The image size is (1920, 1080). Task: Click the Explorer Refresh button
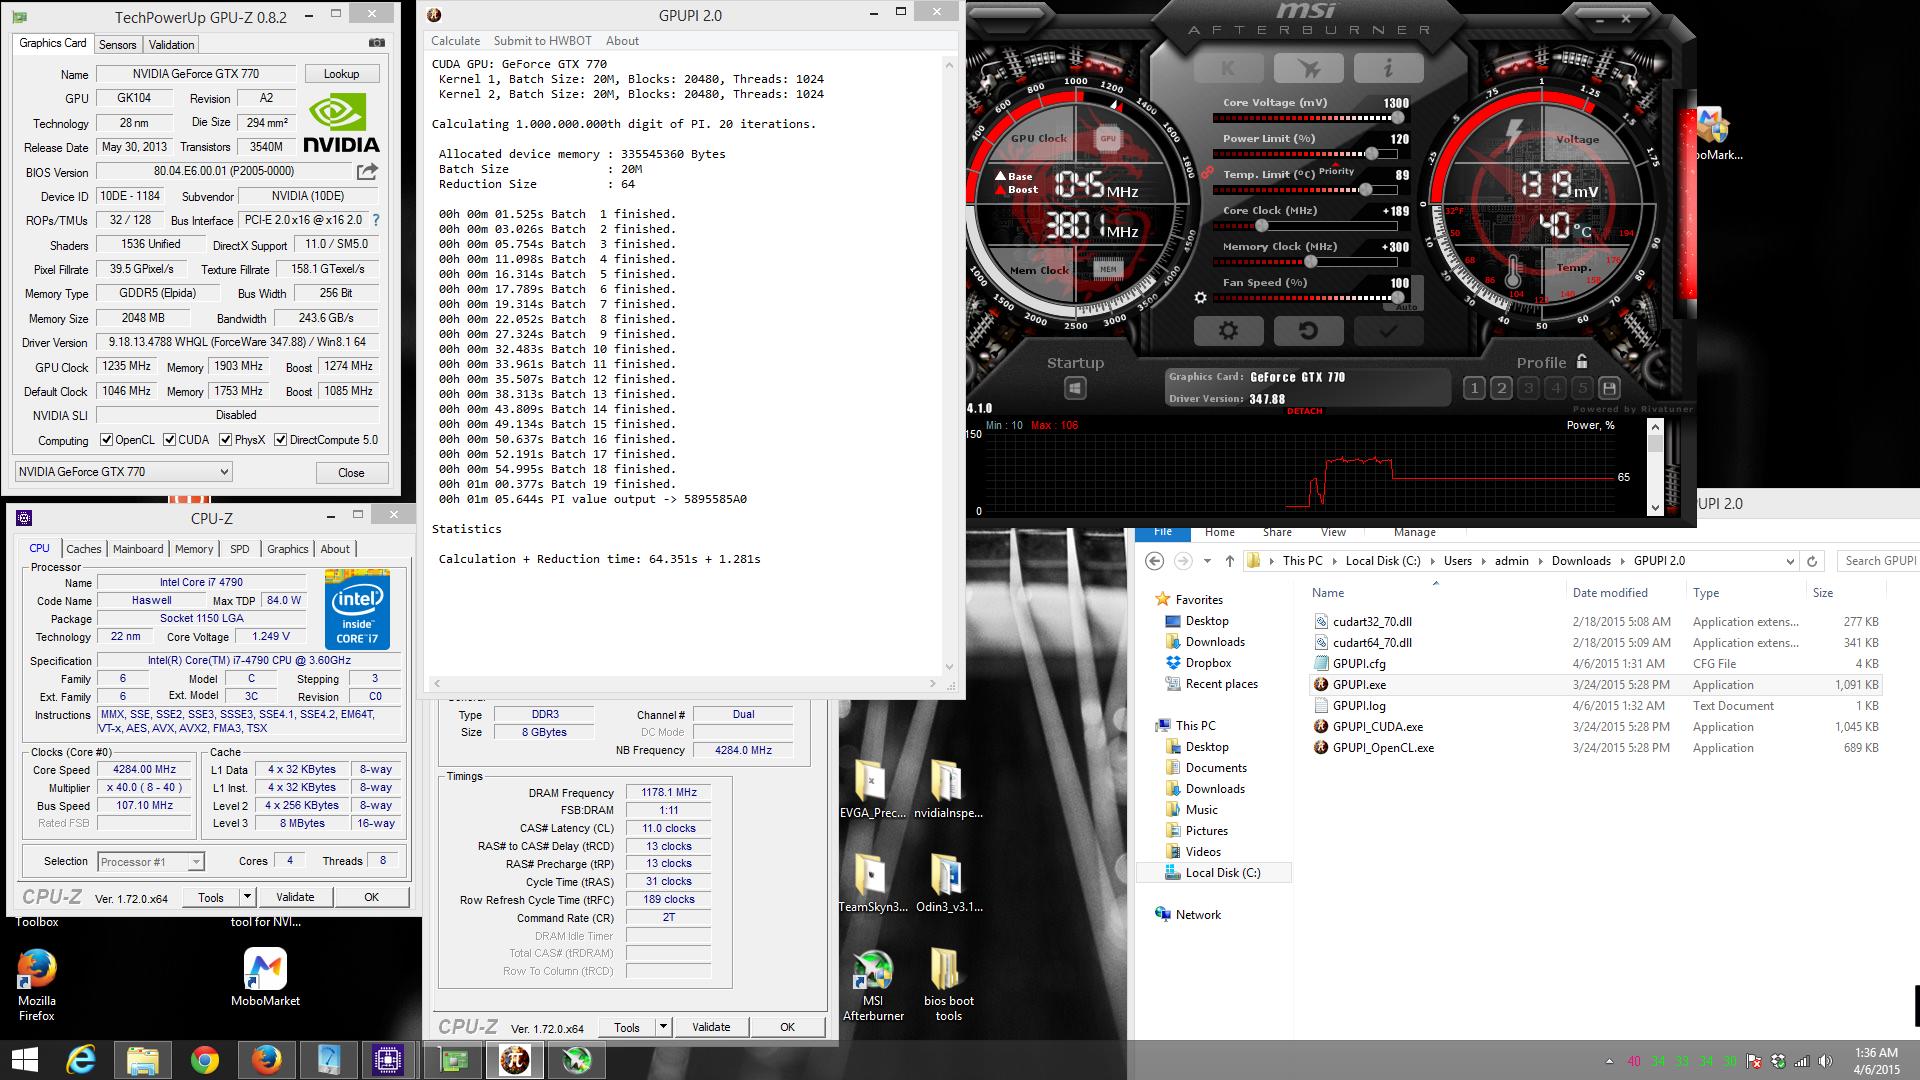(x=1812, y=561)
